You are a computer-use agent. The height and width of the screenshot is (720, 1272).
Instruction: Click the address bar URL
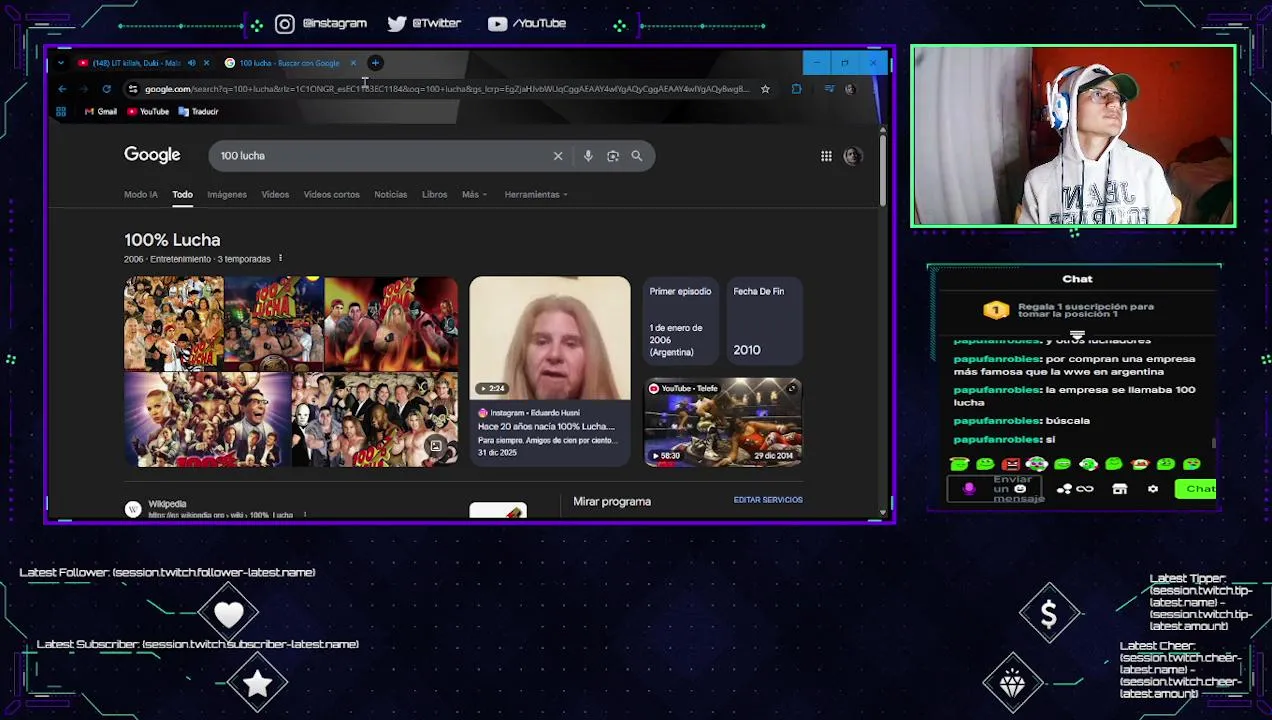pos(446,89)
